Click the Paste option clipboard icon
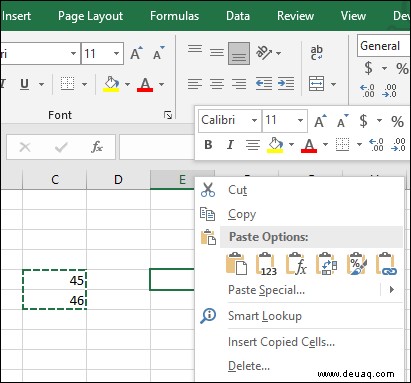This screenshot has height=383, width=411. pyautogui.click(x=236, y=264)
